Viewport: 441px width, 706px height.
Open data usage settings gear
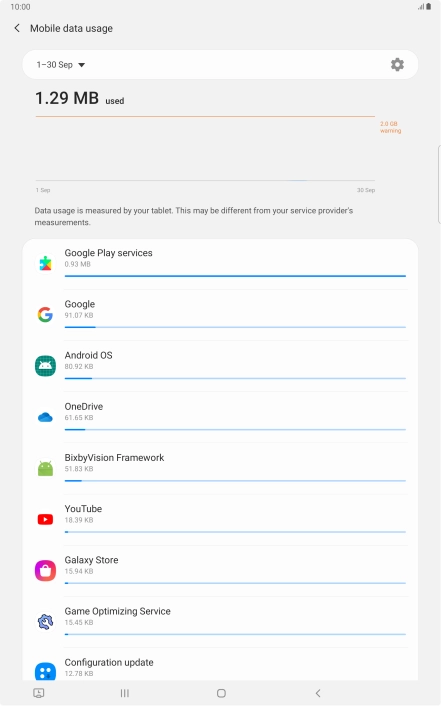click(x=397, y=64)
